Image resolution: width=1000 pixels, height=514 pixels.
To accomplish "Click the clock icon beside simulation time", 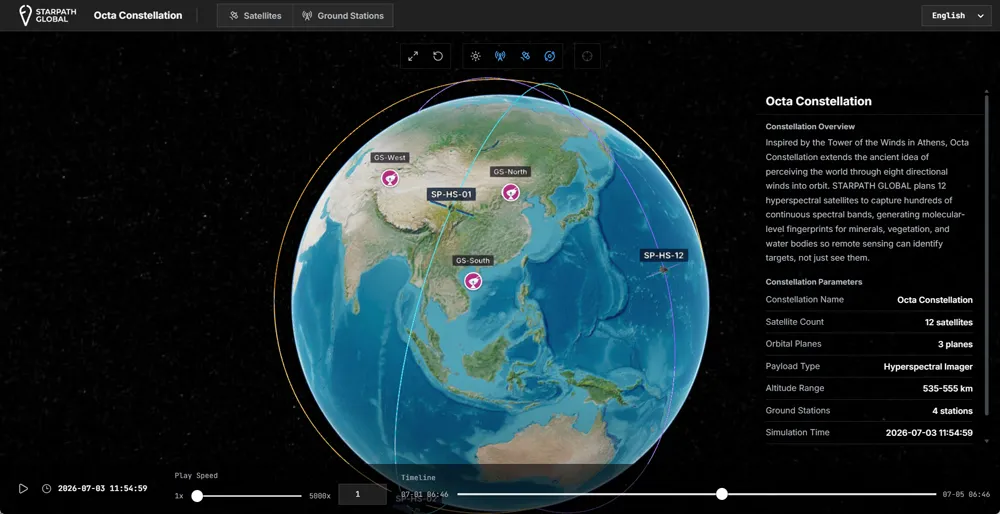I will [x=47, y=488].
